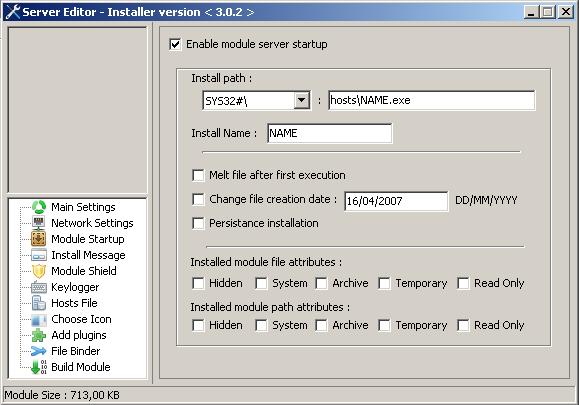Viewport: 579px width, 405px height.
Task: Check Hidden under file attributes
Action: pyautogui.click(x=198, y=283)
